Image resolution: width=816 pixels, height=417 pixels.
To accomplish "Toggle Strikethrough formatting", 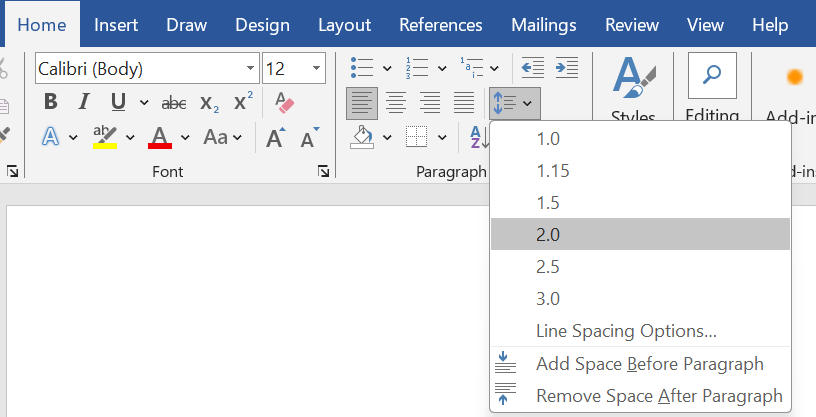I will click(174, 103).
